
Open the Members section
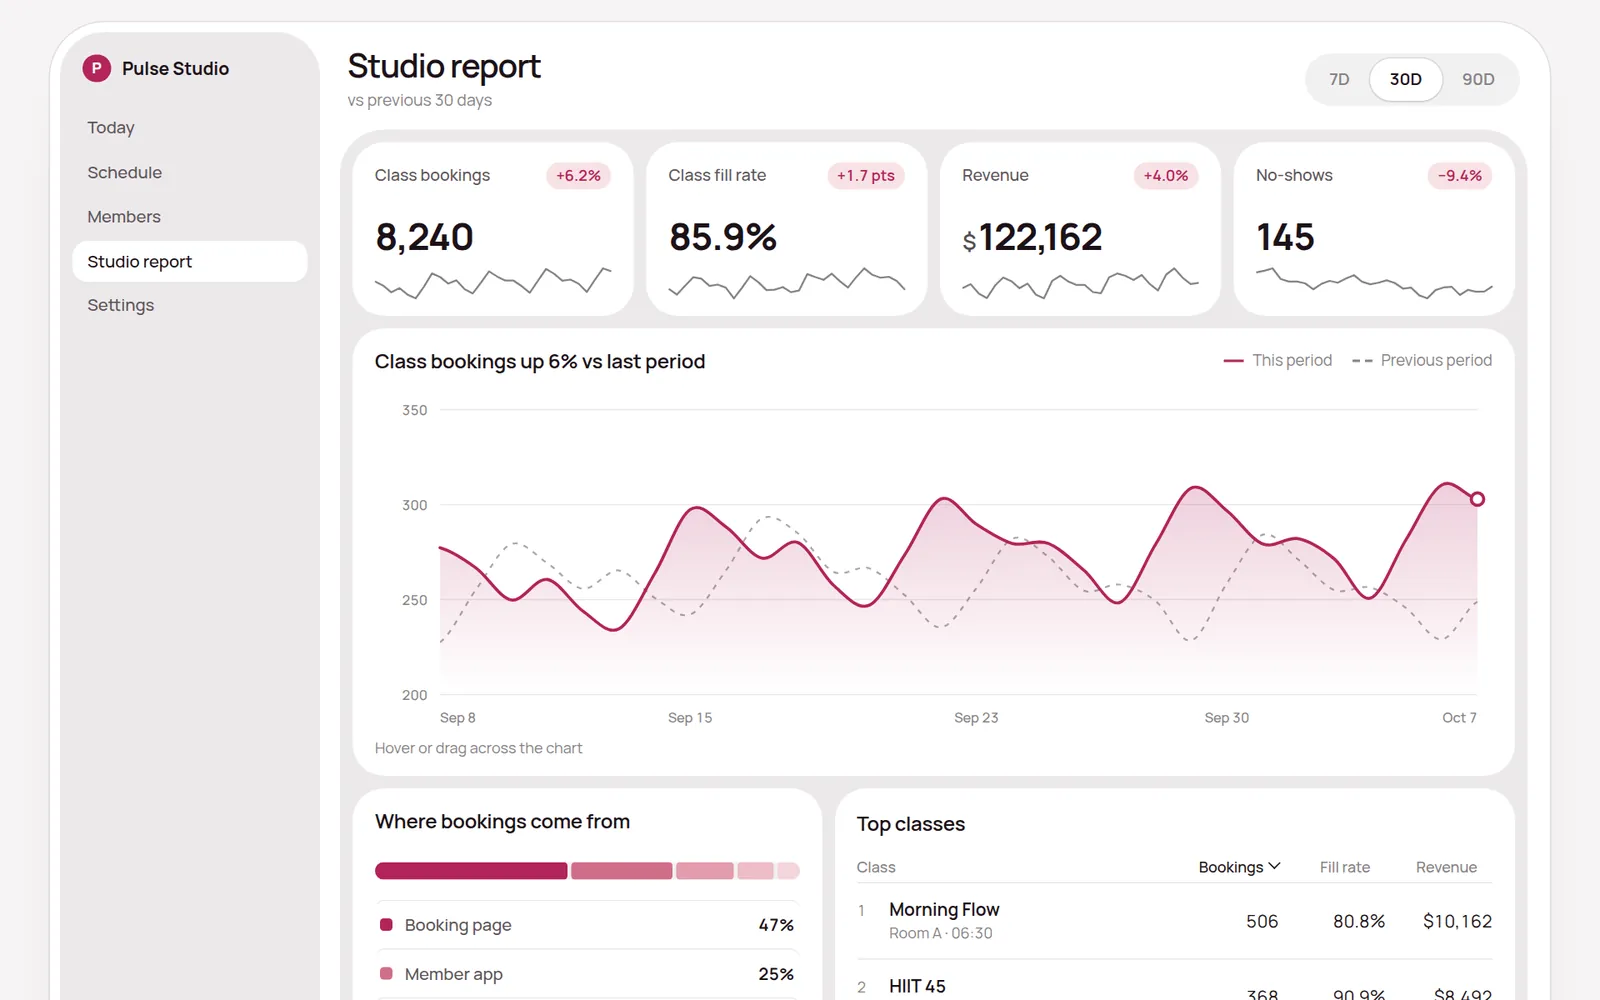(189, 217)
